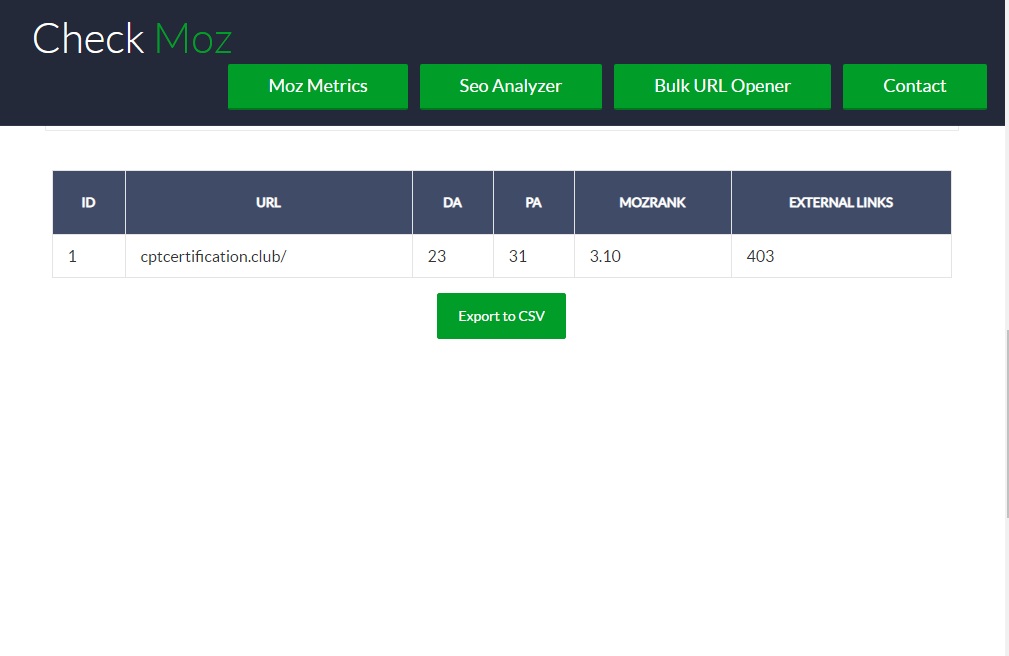
Task: Click the URL column header
Action: (x=269, y=203)
